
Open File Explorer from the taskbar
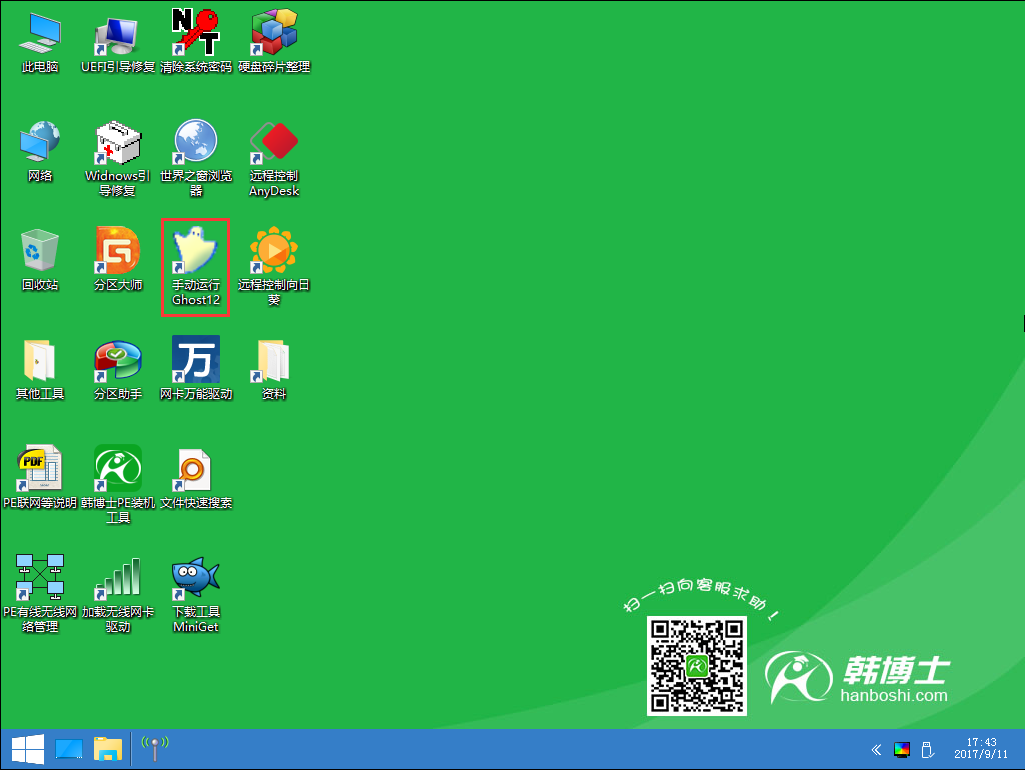[108, 749]
